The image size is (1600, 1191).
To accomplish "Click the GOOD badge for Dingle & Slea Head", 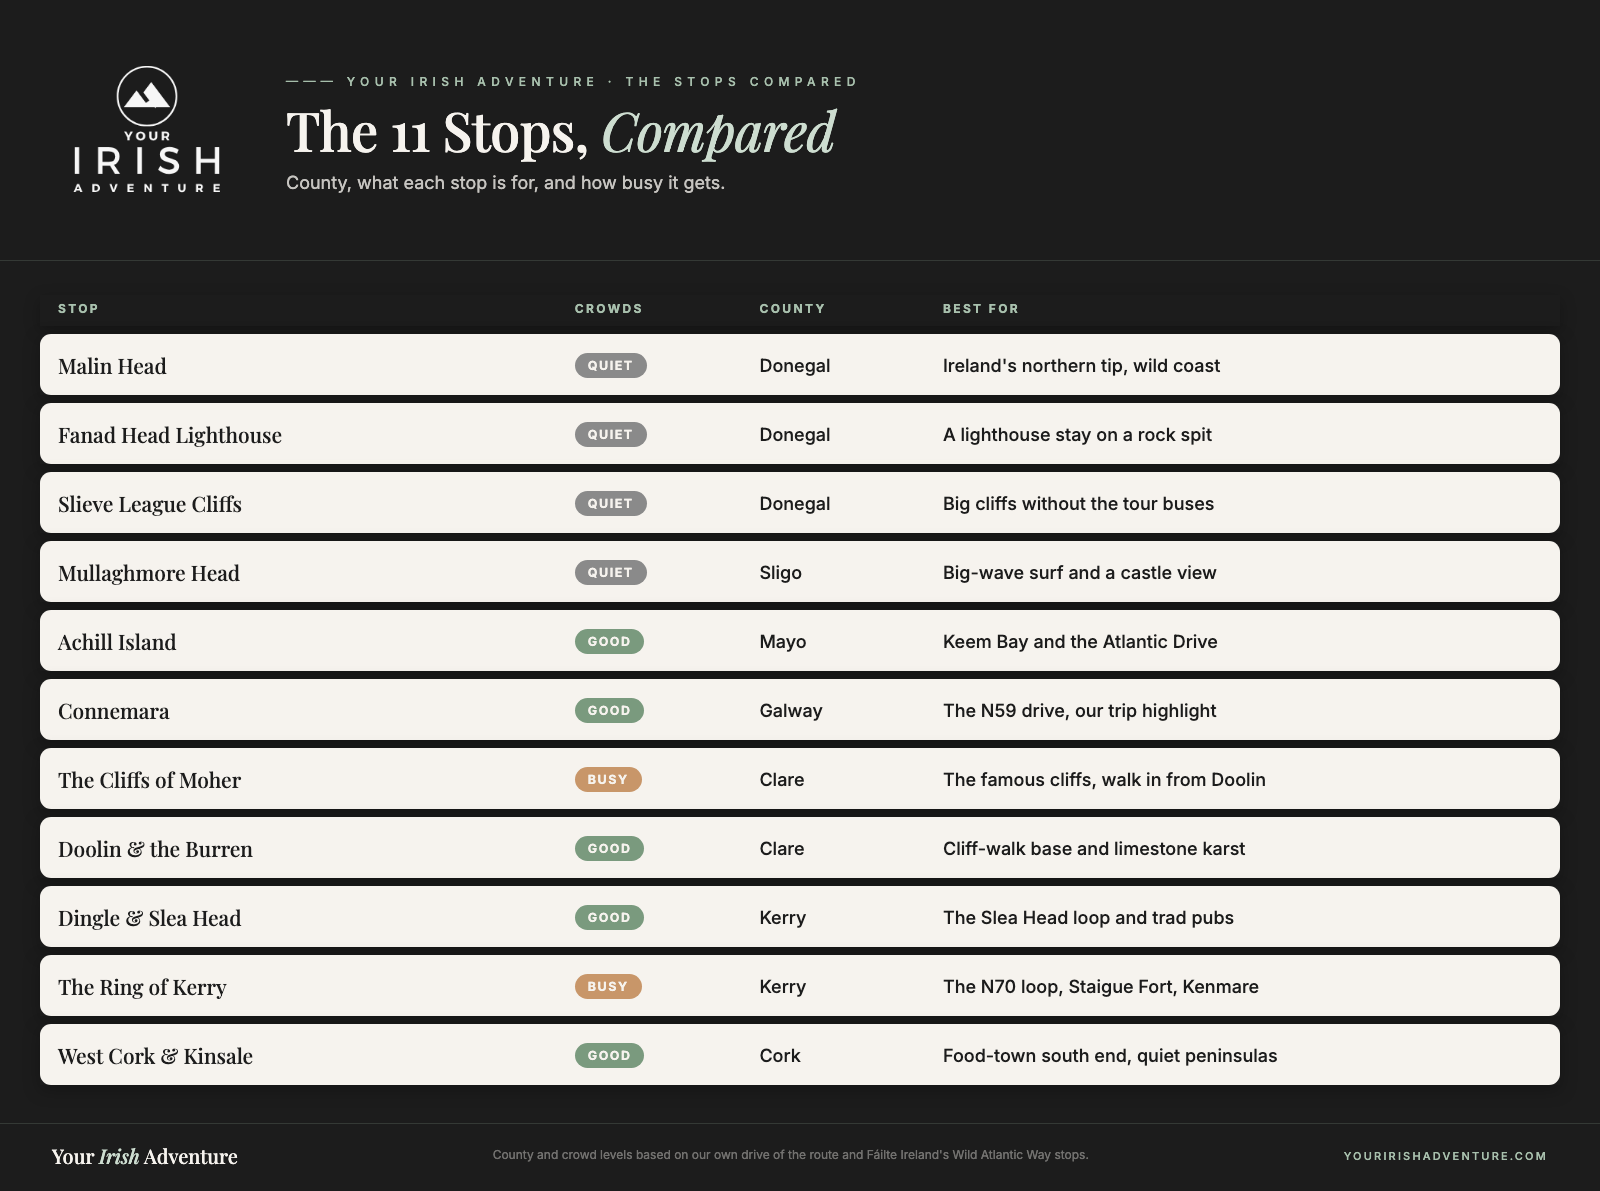I will [x=609, y=917].
